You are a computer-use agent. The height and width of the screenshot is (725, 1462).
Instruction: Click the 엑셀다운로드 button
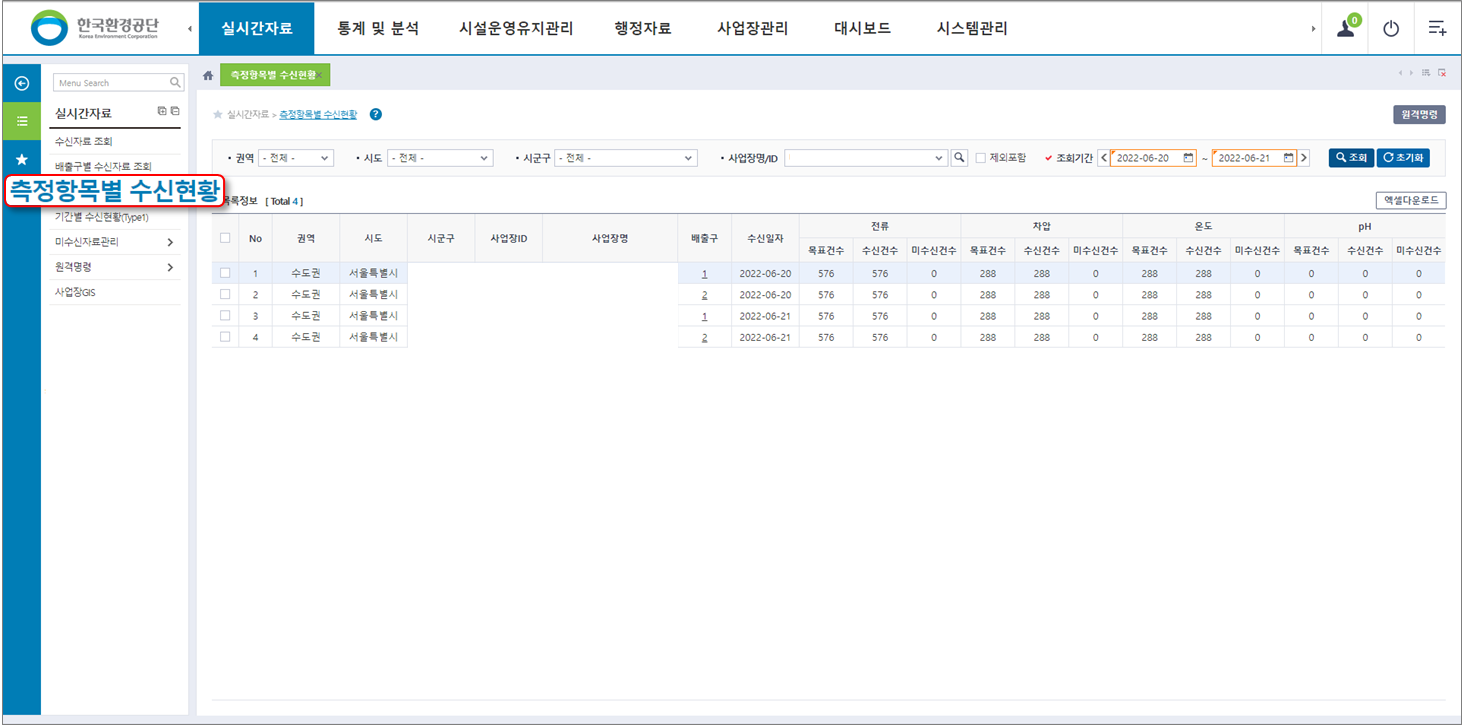point(1411,200)
